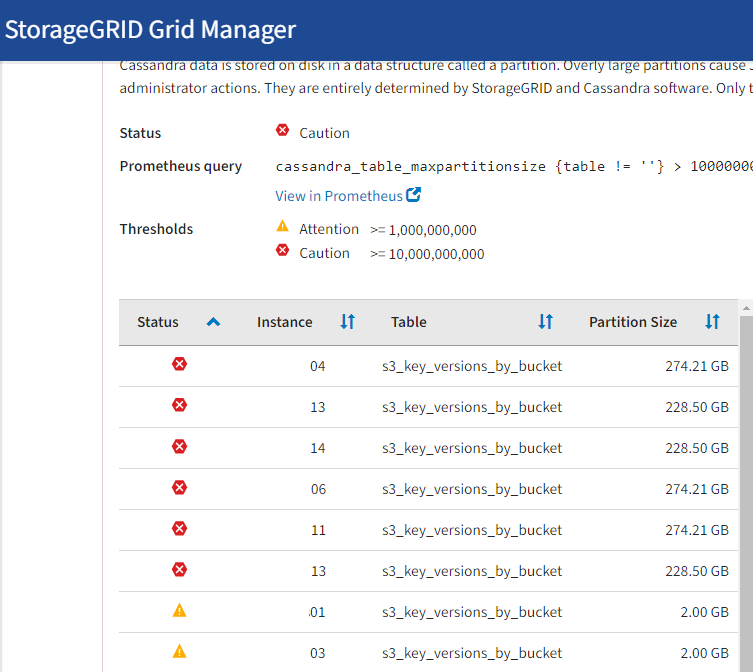Toggle sort arrow on Status column
Image resolution: width=753 pixels, height=672 pixels.
click(213, 322)
